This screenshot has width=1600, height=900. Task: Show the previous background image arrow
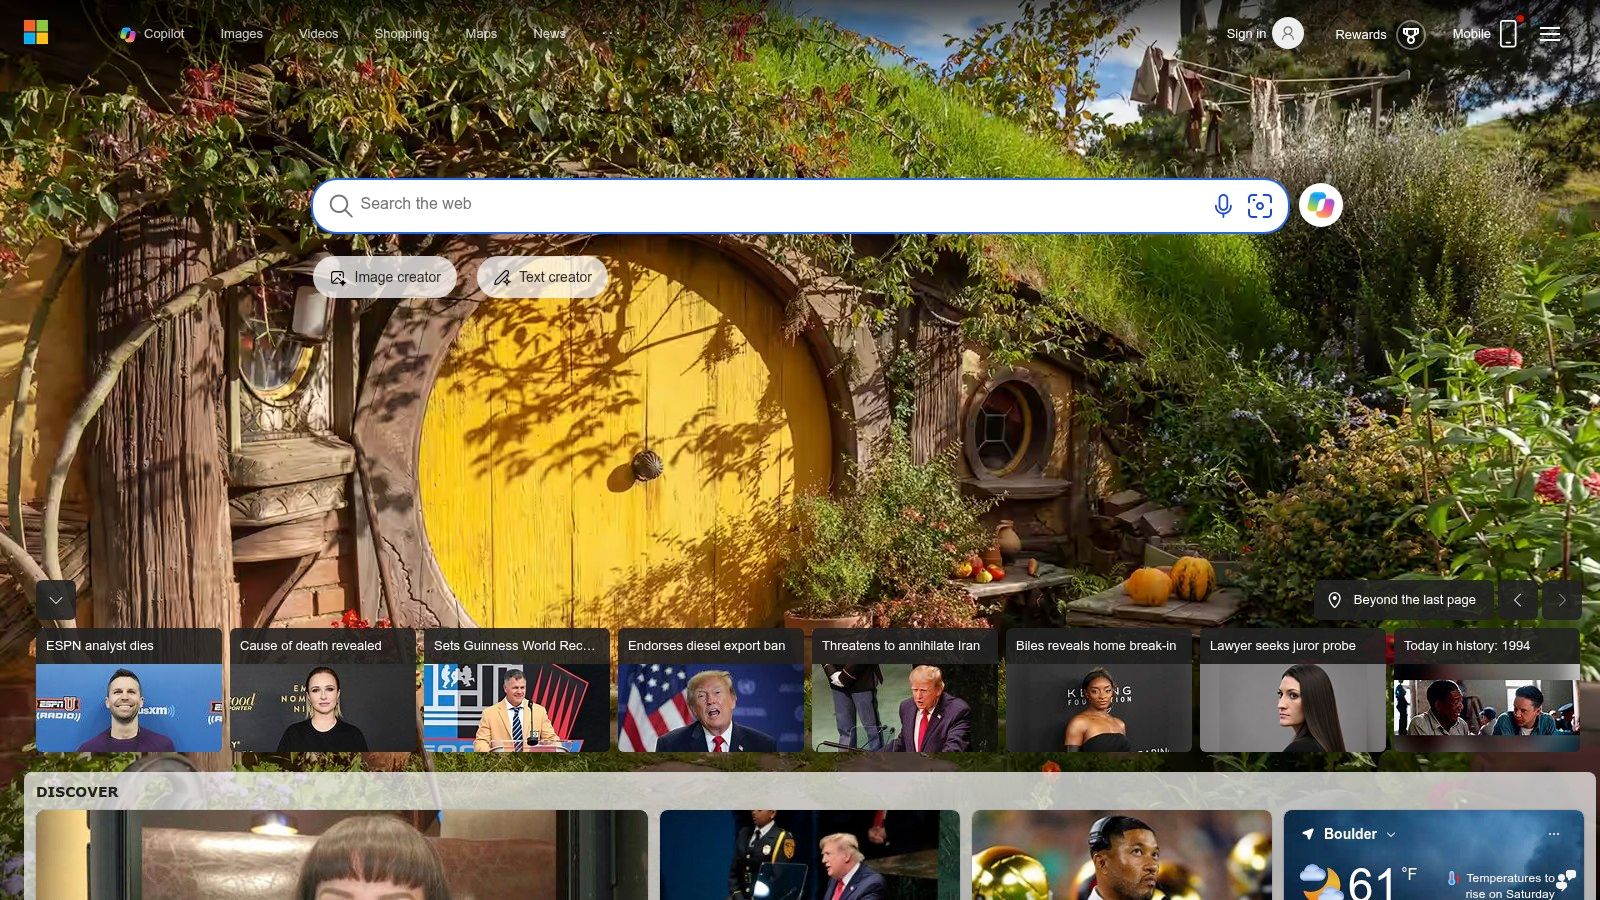tap(1518, 600)
